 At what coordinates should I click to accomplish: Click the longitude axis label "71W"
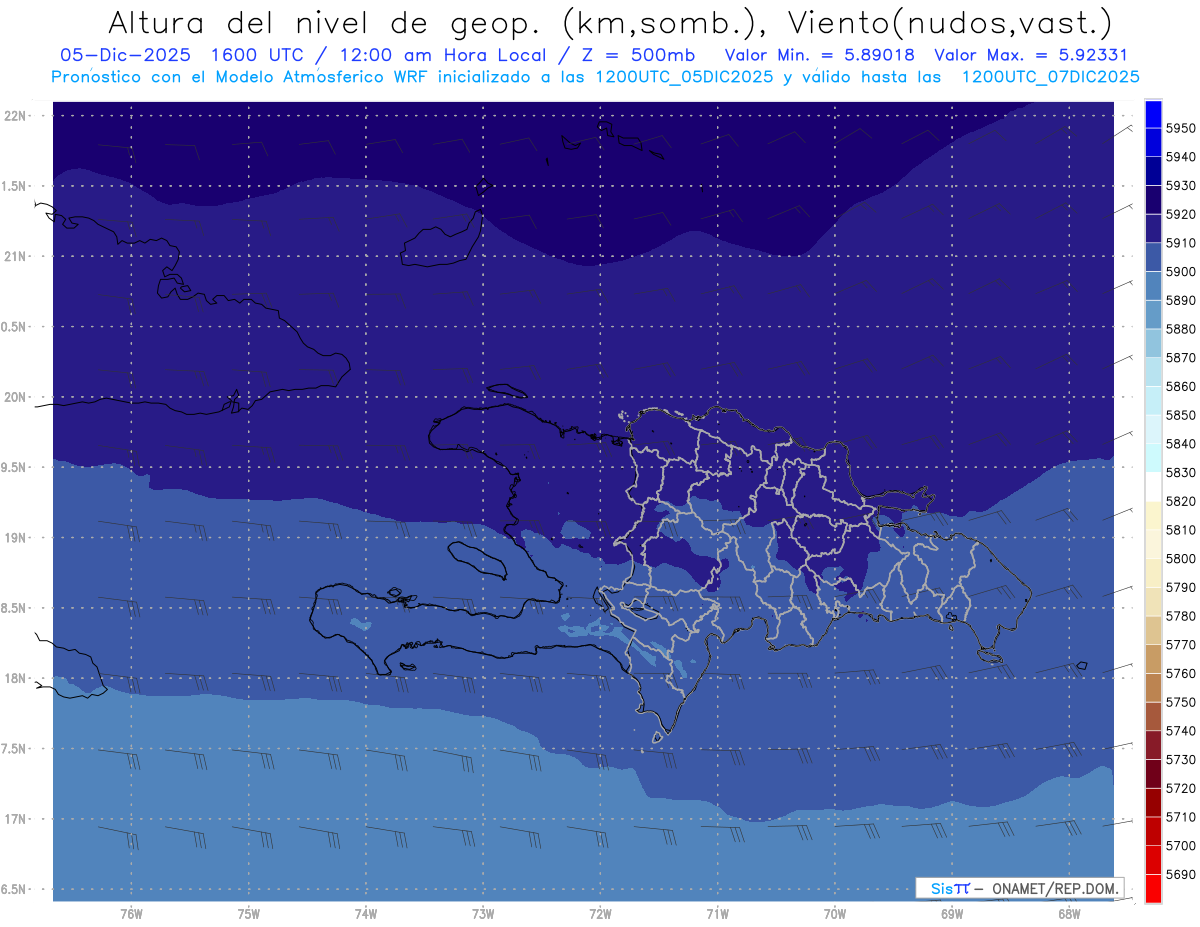click(717, 914)
